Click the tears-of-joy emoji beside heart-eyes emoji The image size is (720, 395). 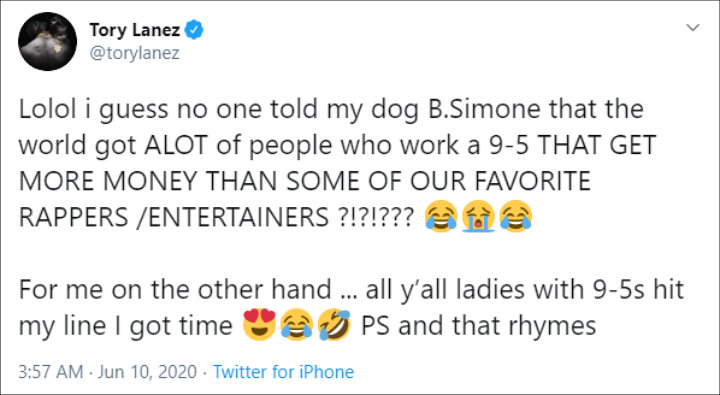tap(297, 325)
